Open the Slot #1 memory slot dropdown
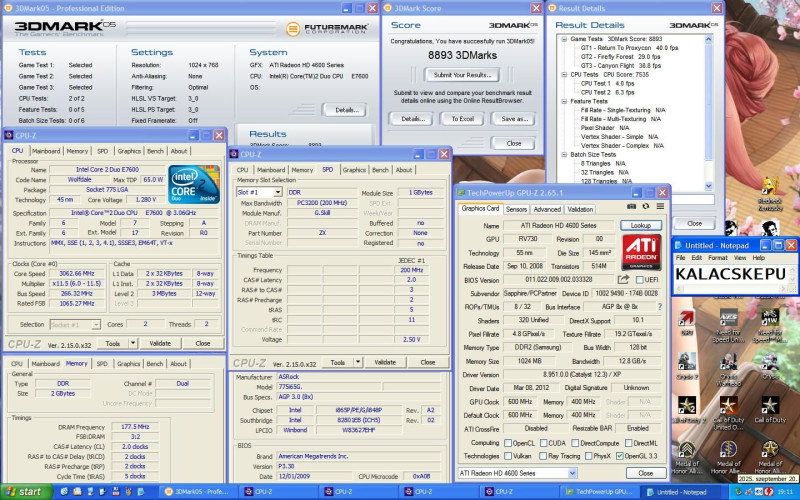This screenshot has height=500, width=800. (279, 192)
